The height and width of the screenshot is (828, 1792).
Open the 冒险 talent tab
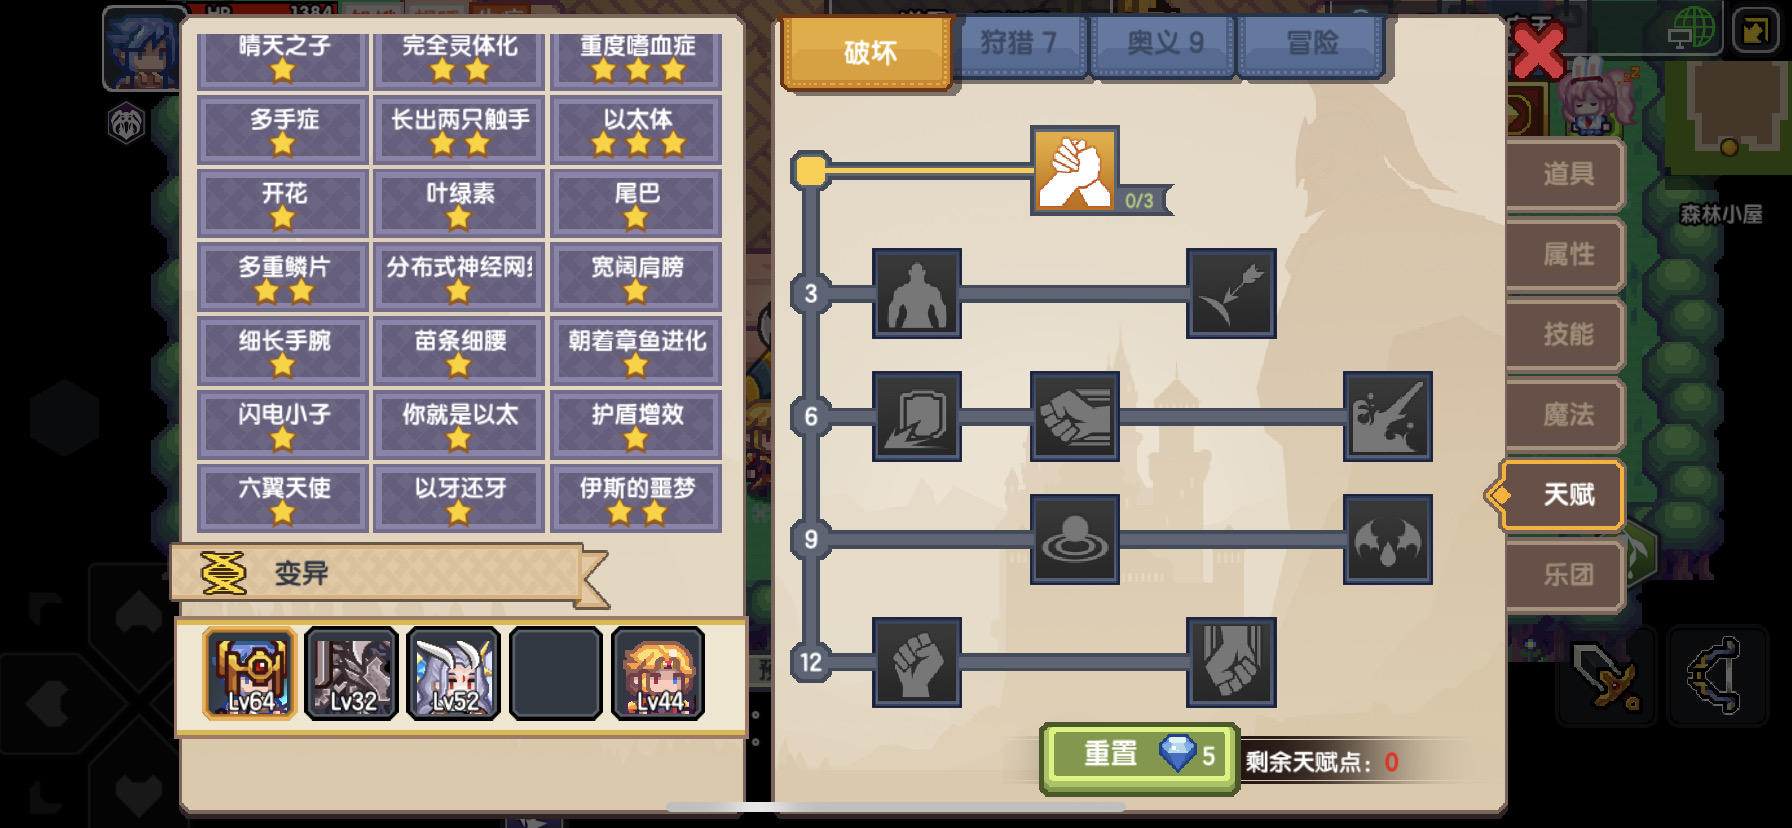(1311, 45)
